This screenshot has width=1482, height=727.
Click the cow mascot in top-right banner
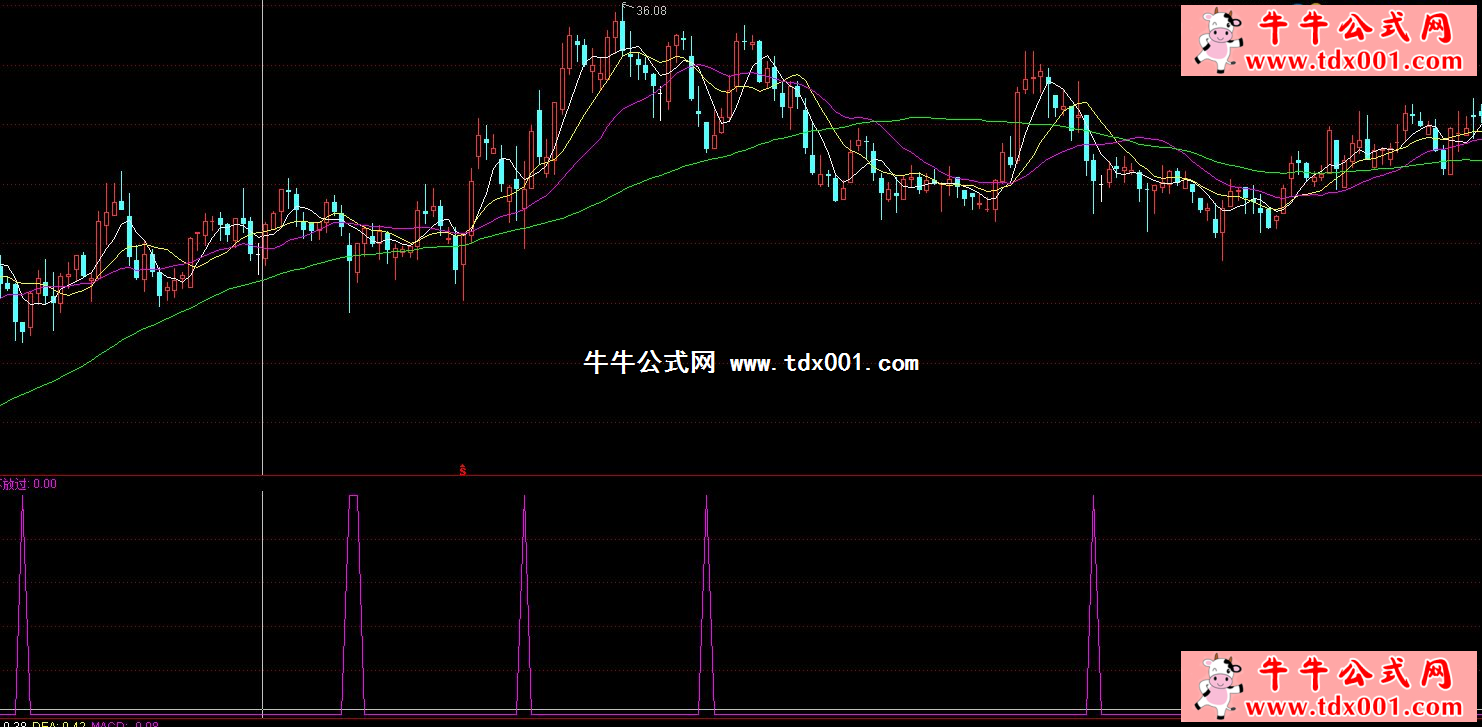tap(1214, 40)
